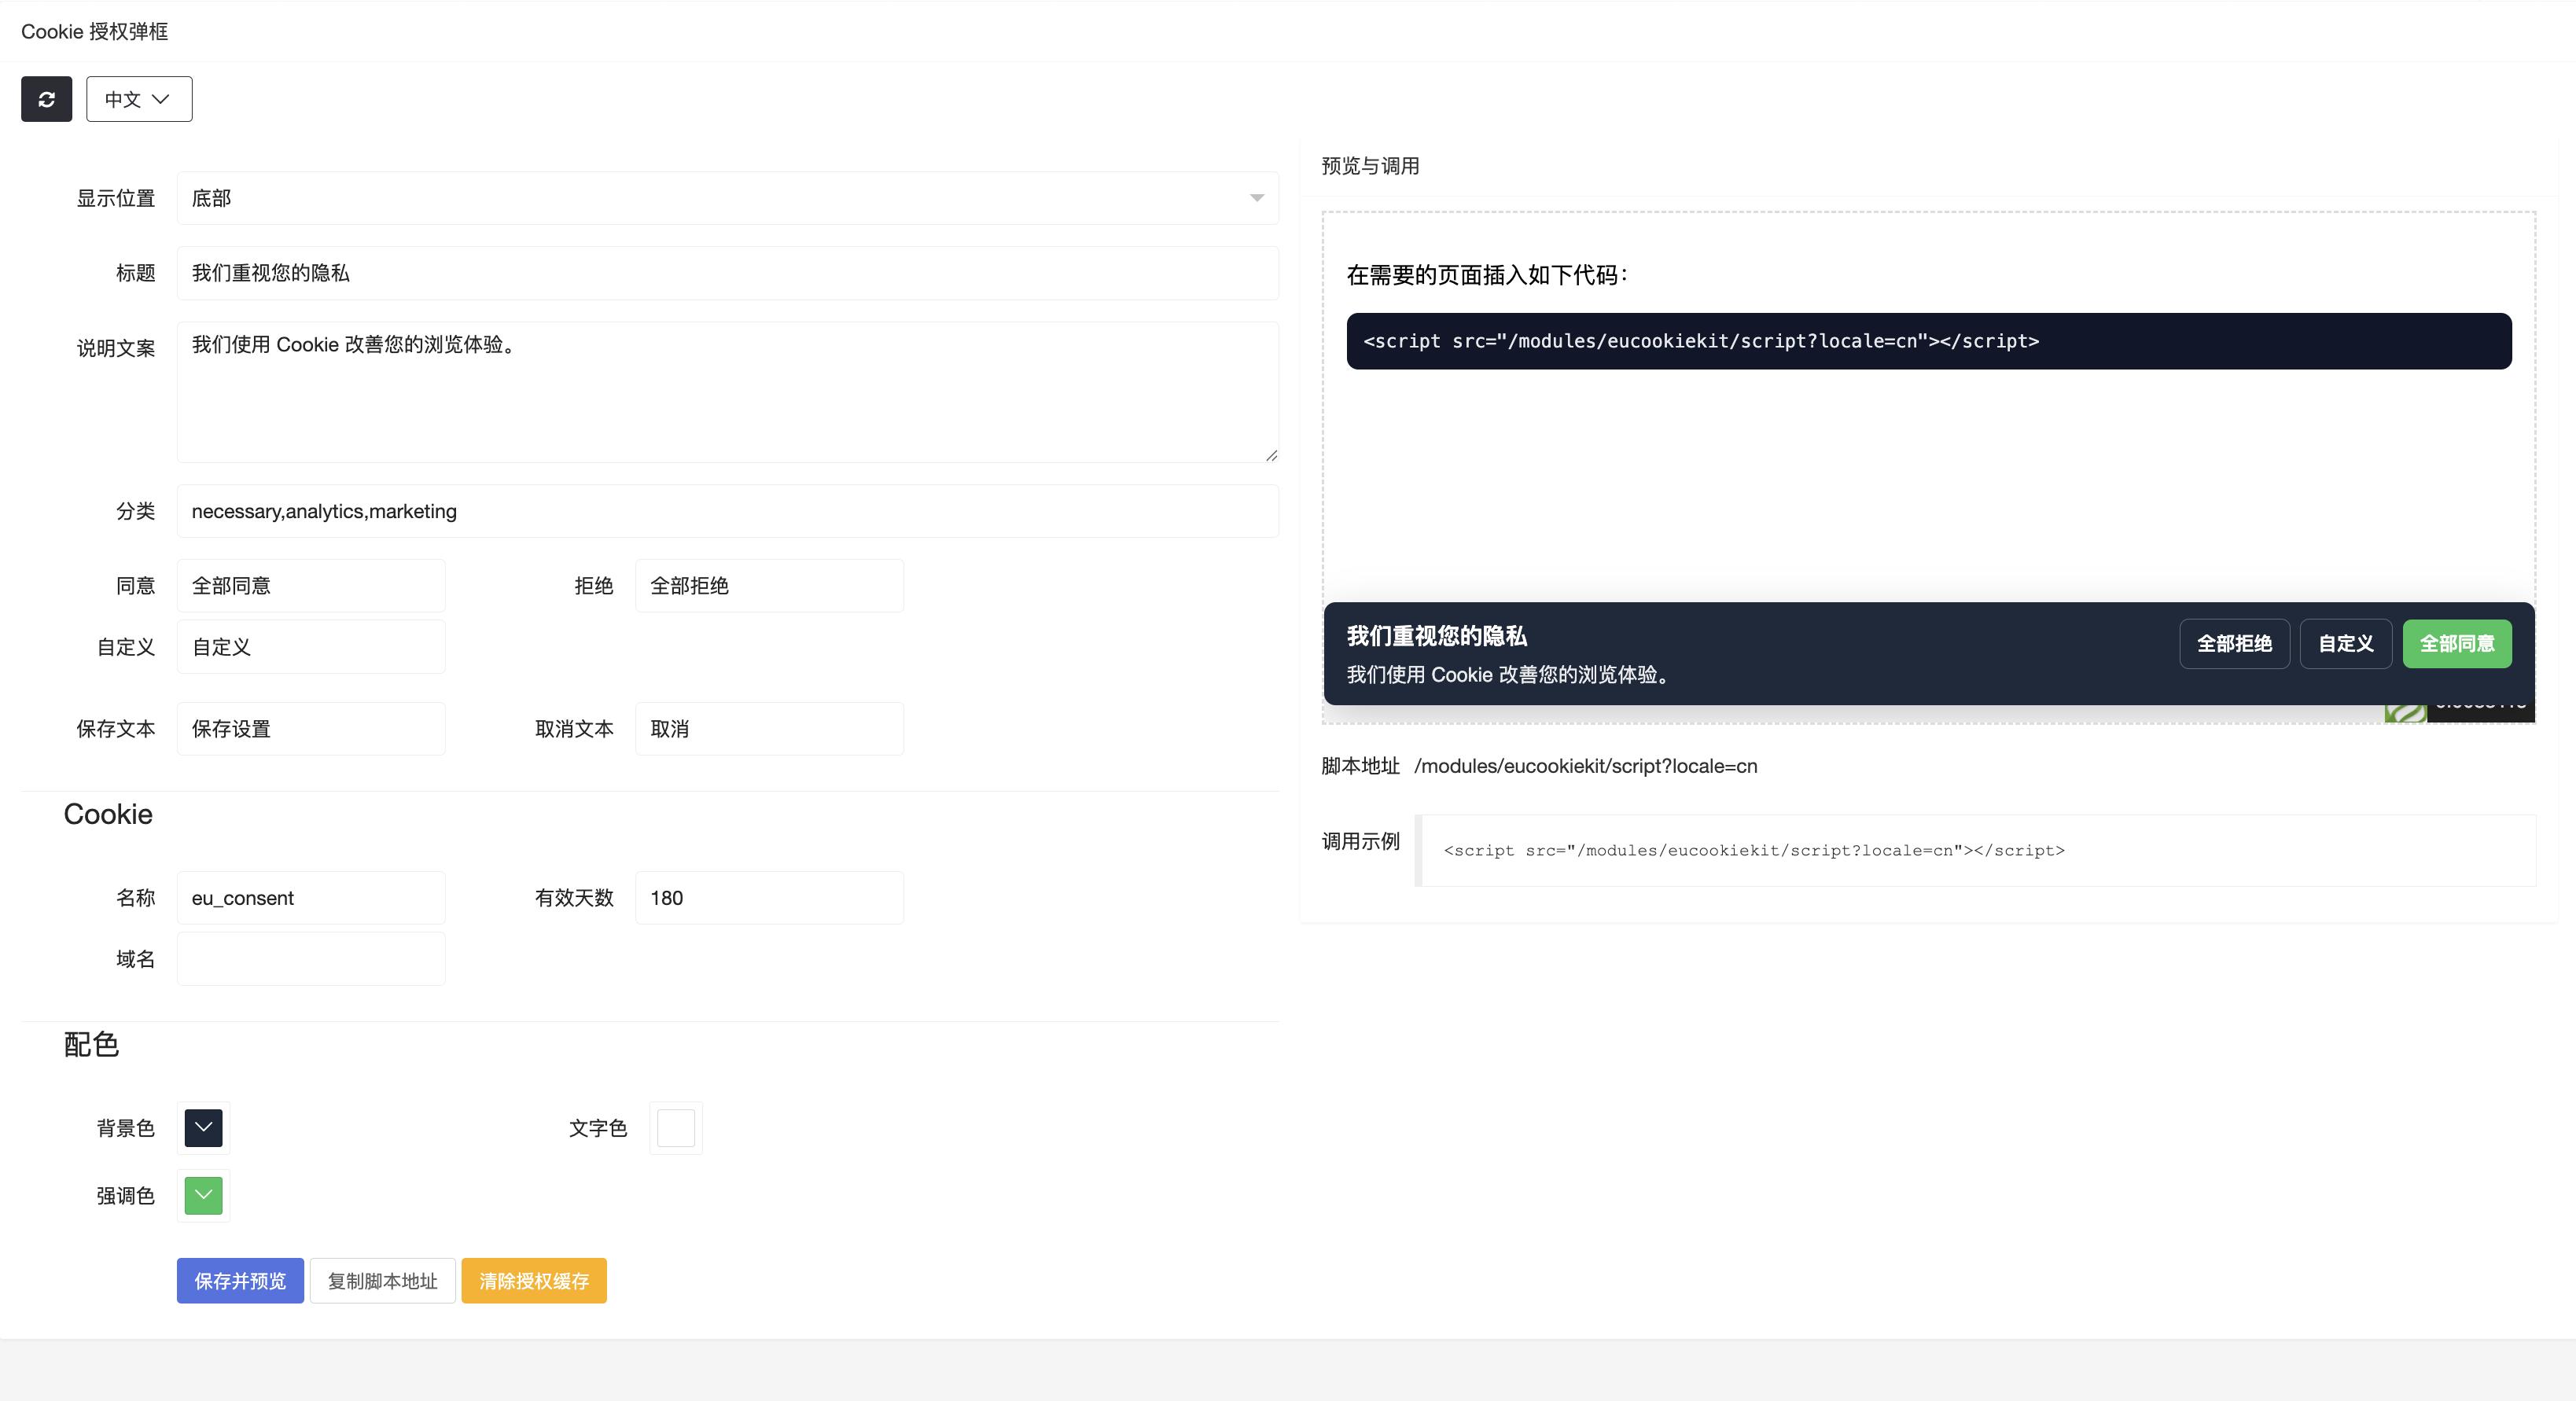The height and width of the screenshot is (1401, 2576).
Task: Click the empty 域名 input field
Action: click(x=310, y=958)
